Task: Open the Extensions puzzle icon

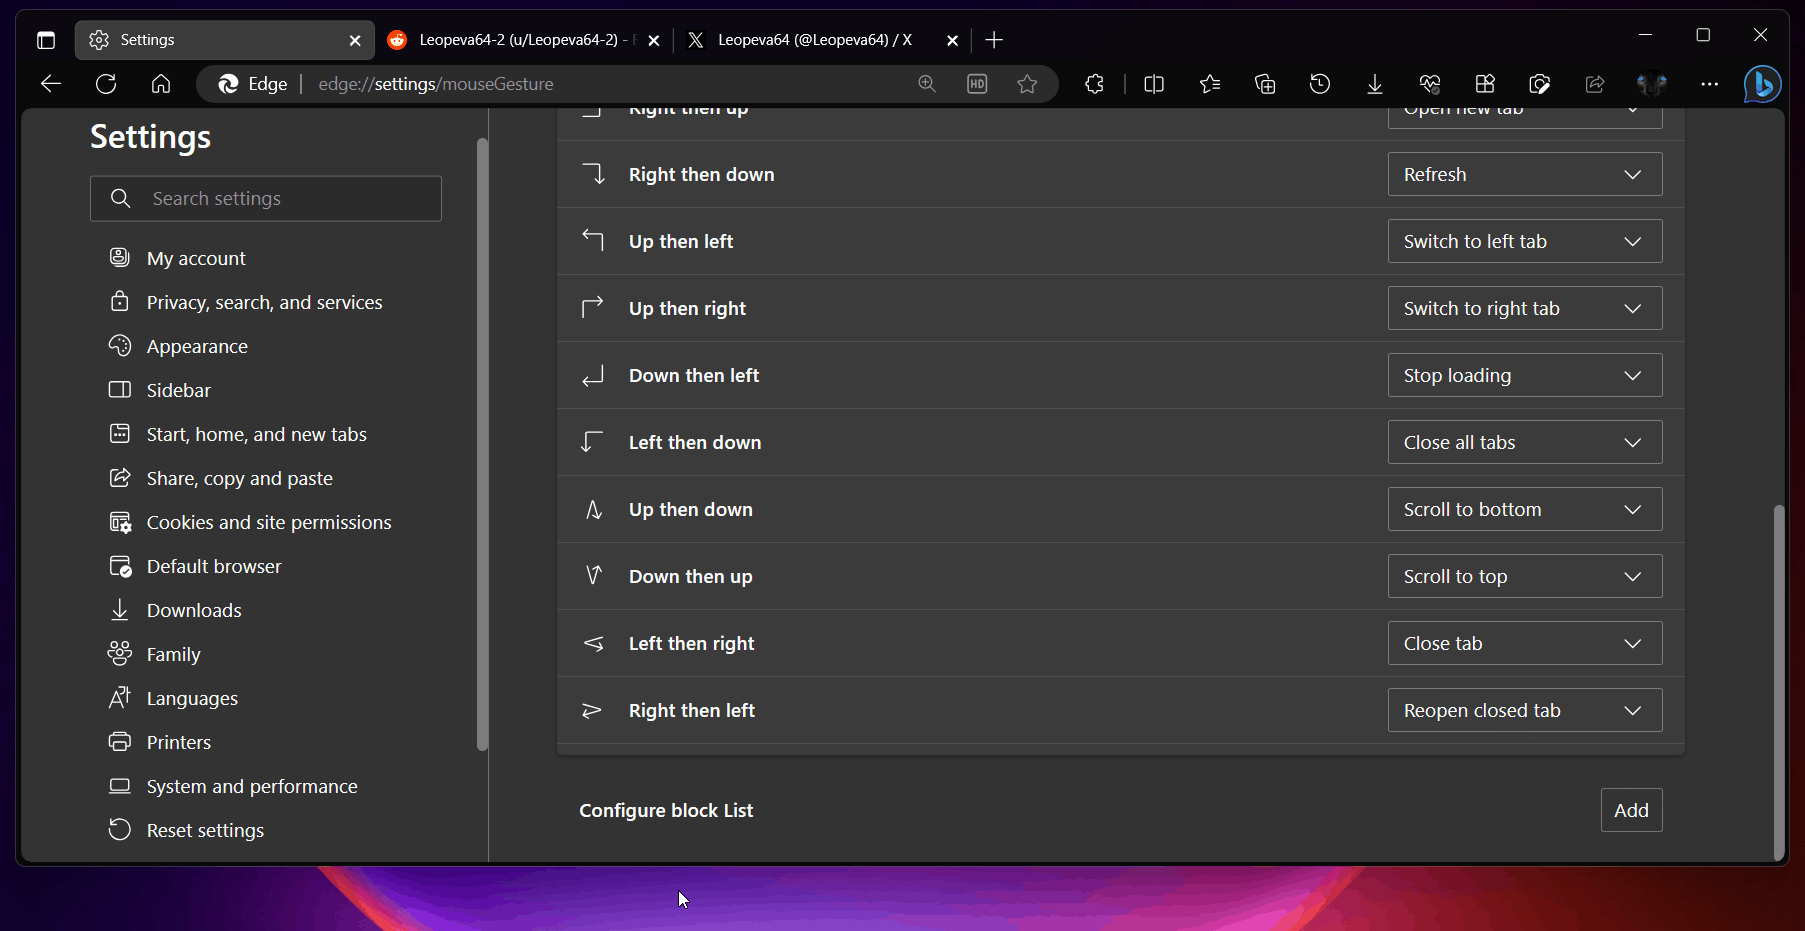Action: click(x=1095, y=84)
